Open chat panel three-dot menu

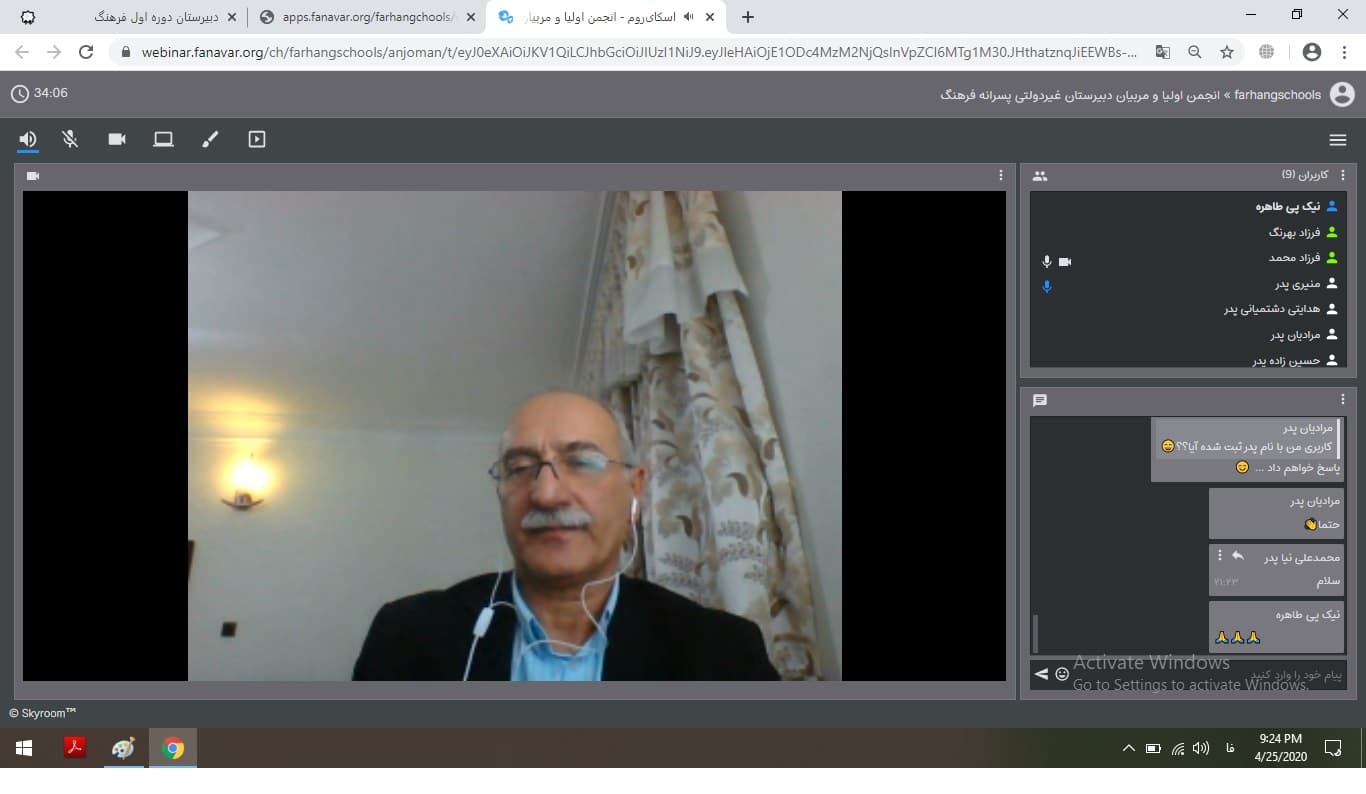(x=1343, y=400)
